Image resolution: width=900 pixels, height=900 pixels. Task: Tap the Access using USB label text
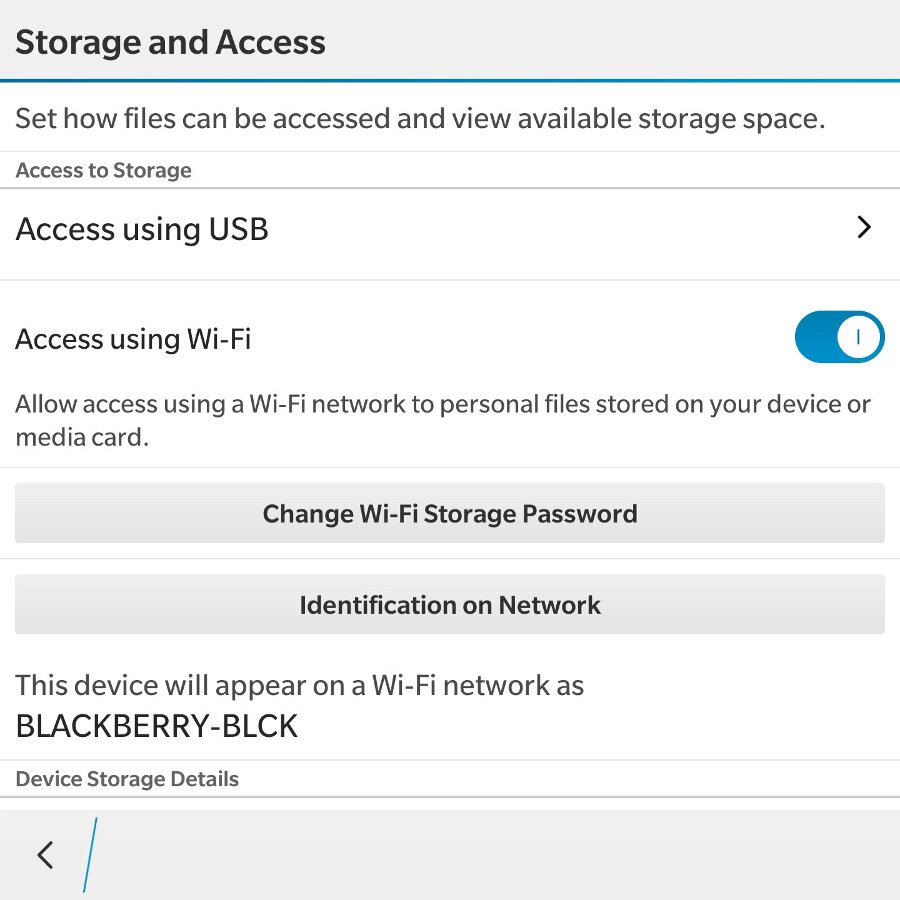(x=142, y=230)
